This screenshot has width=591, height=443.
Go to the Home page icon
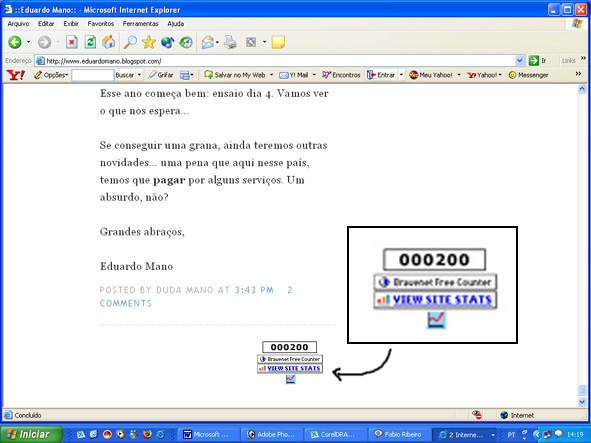click(109, 42)
